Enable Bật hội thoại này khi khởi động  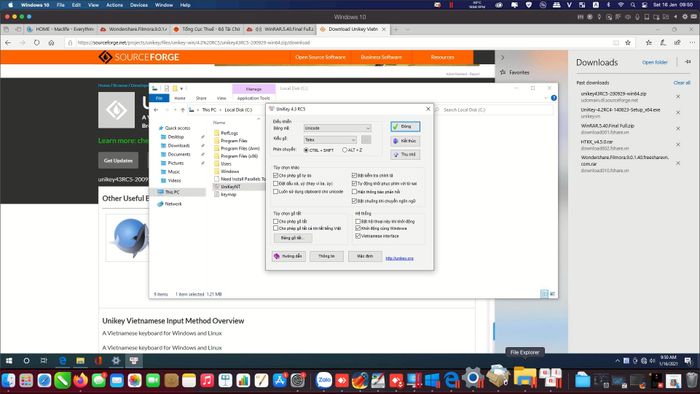358,221
